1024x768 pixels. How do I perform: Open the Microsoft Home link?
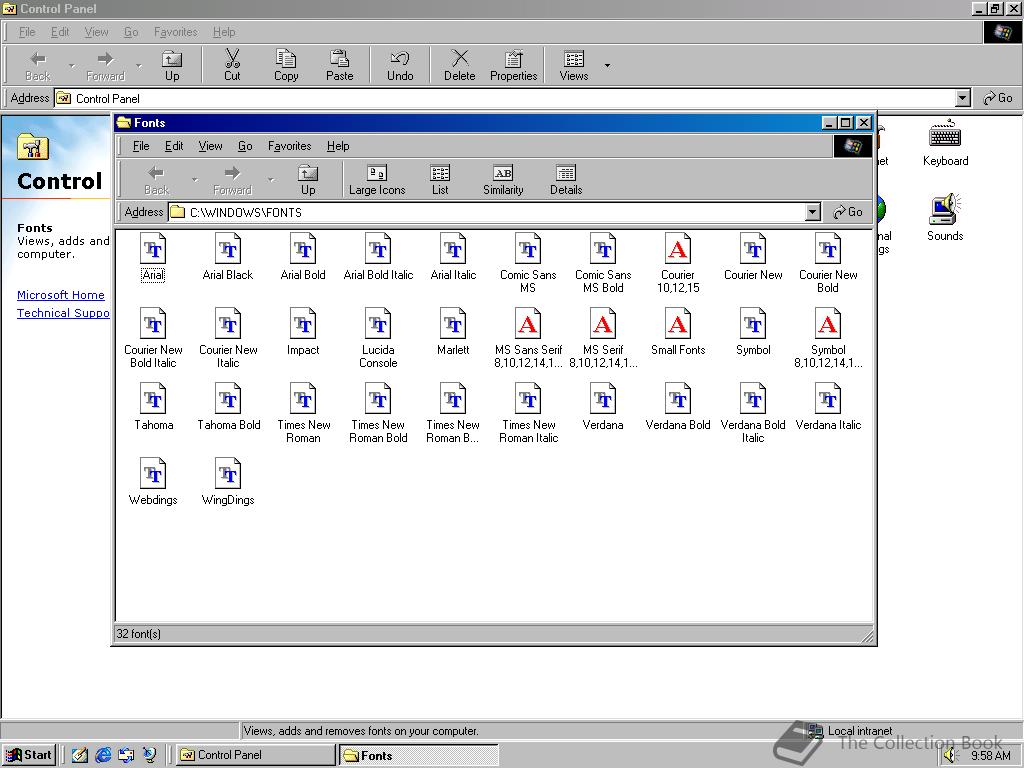click(61, 295)
